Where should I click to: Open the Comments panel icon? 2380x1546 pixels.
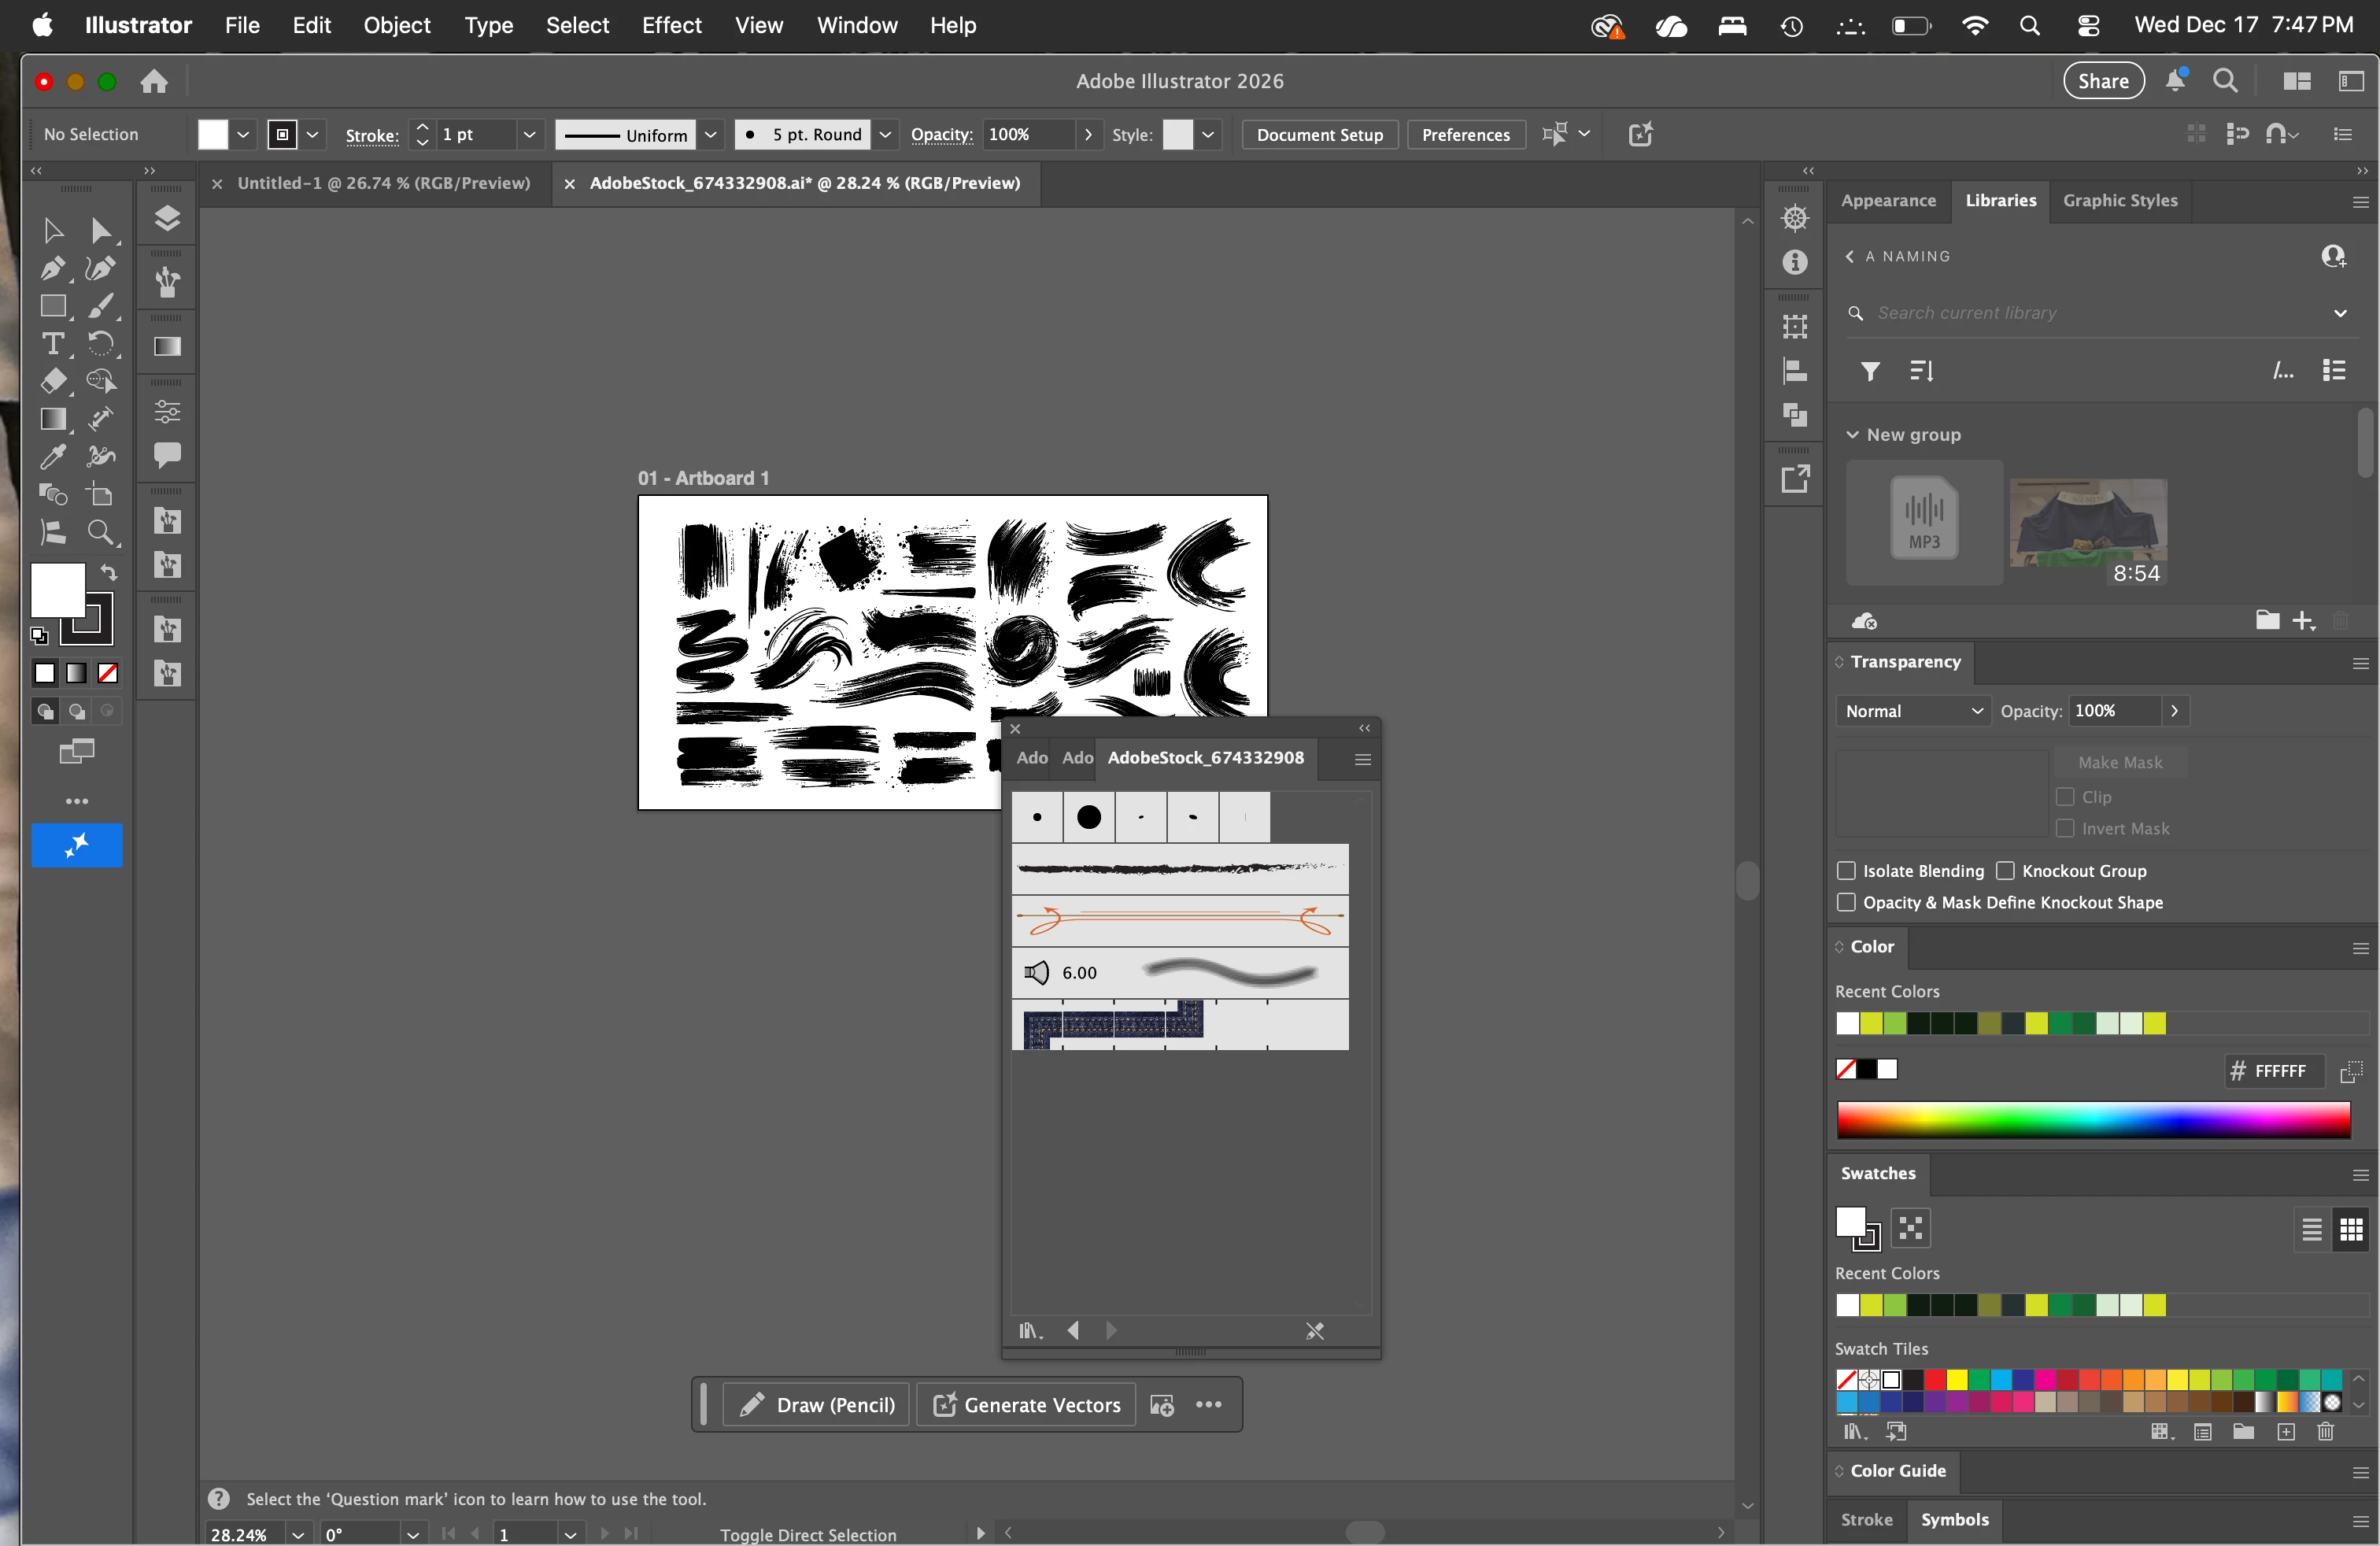pos(167,455)
